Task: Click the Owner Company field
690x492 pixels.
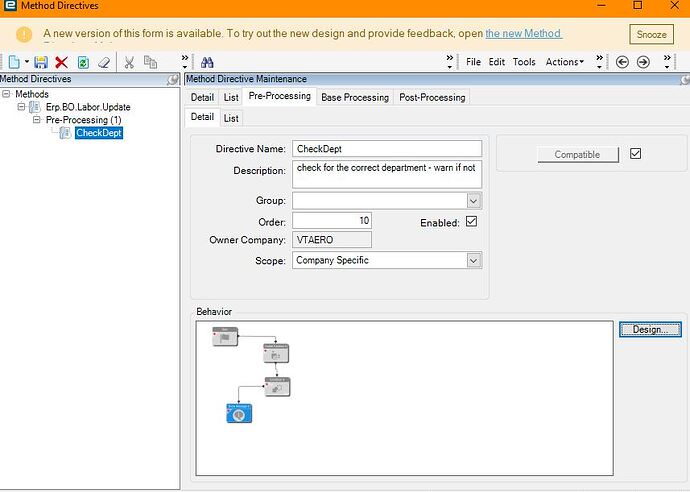Action: 332,240
